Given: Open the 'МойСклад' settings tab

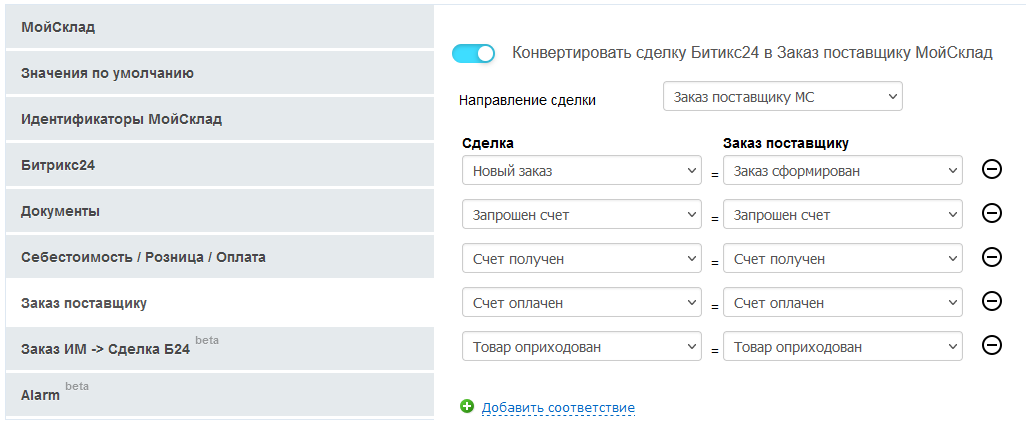Looking at the screenshot, I should click(219, 27).
